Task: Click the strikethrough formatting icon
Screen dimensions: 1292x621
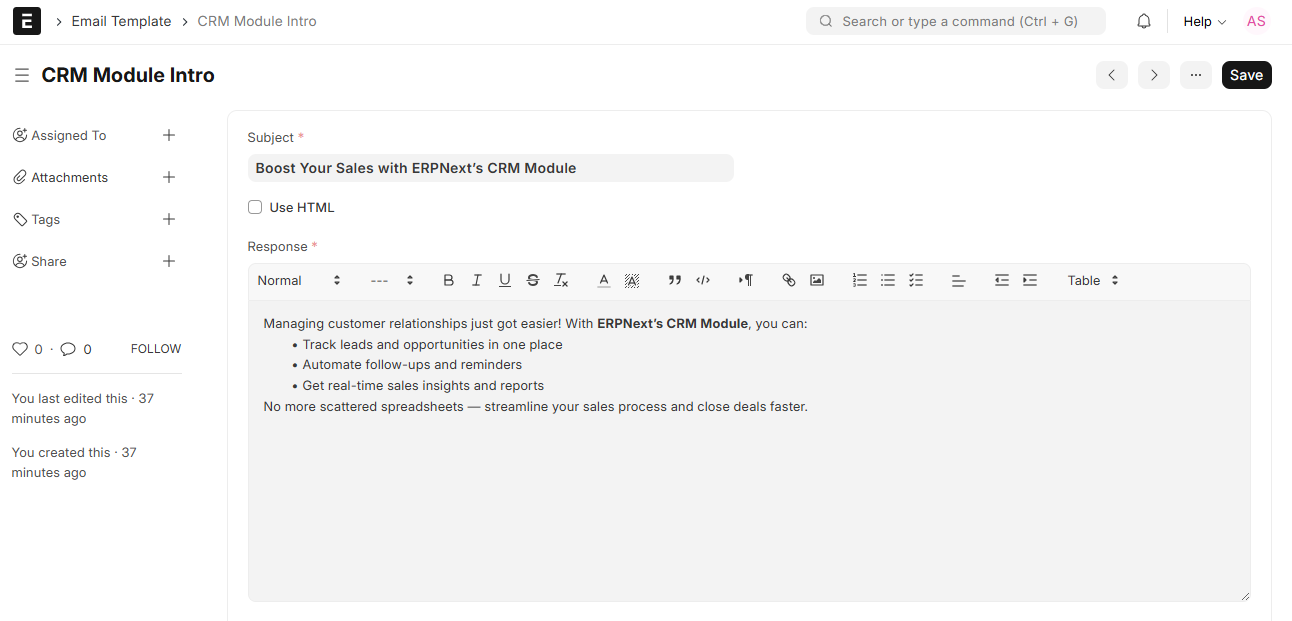Action: click(x=533, y=281)
